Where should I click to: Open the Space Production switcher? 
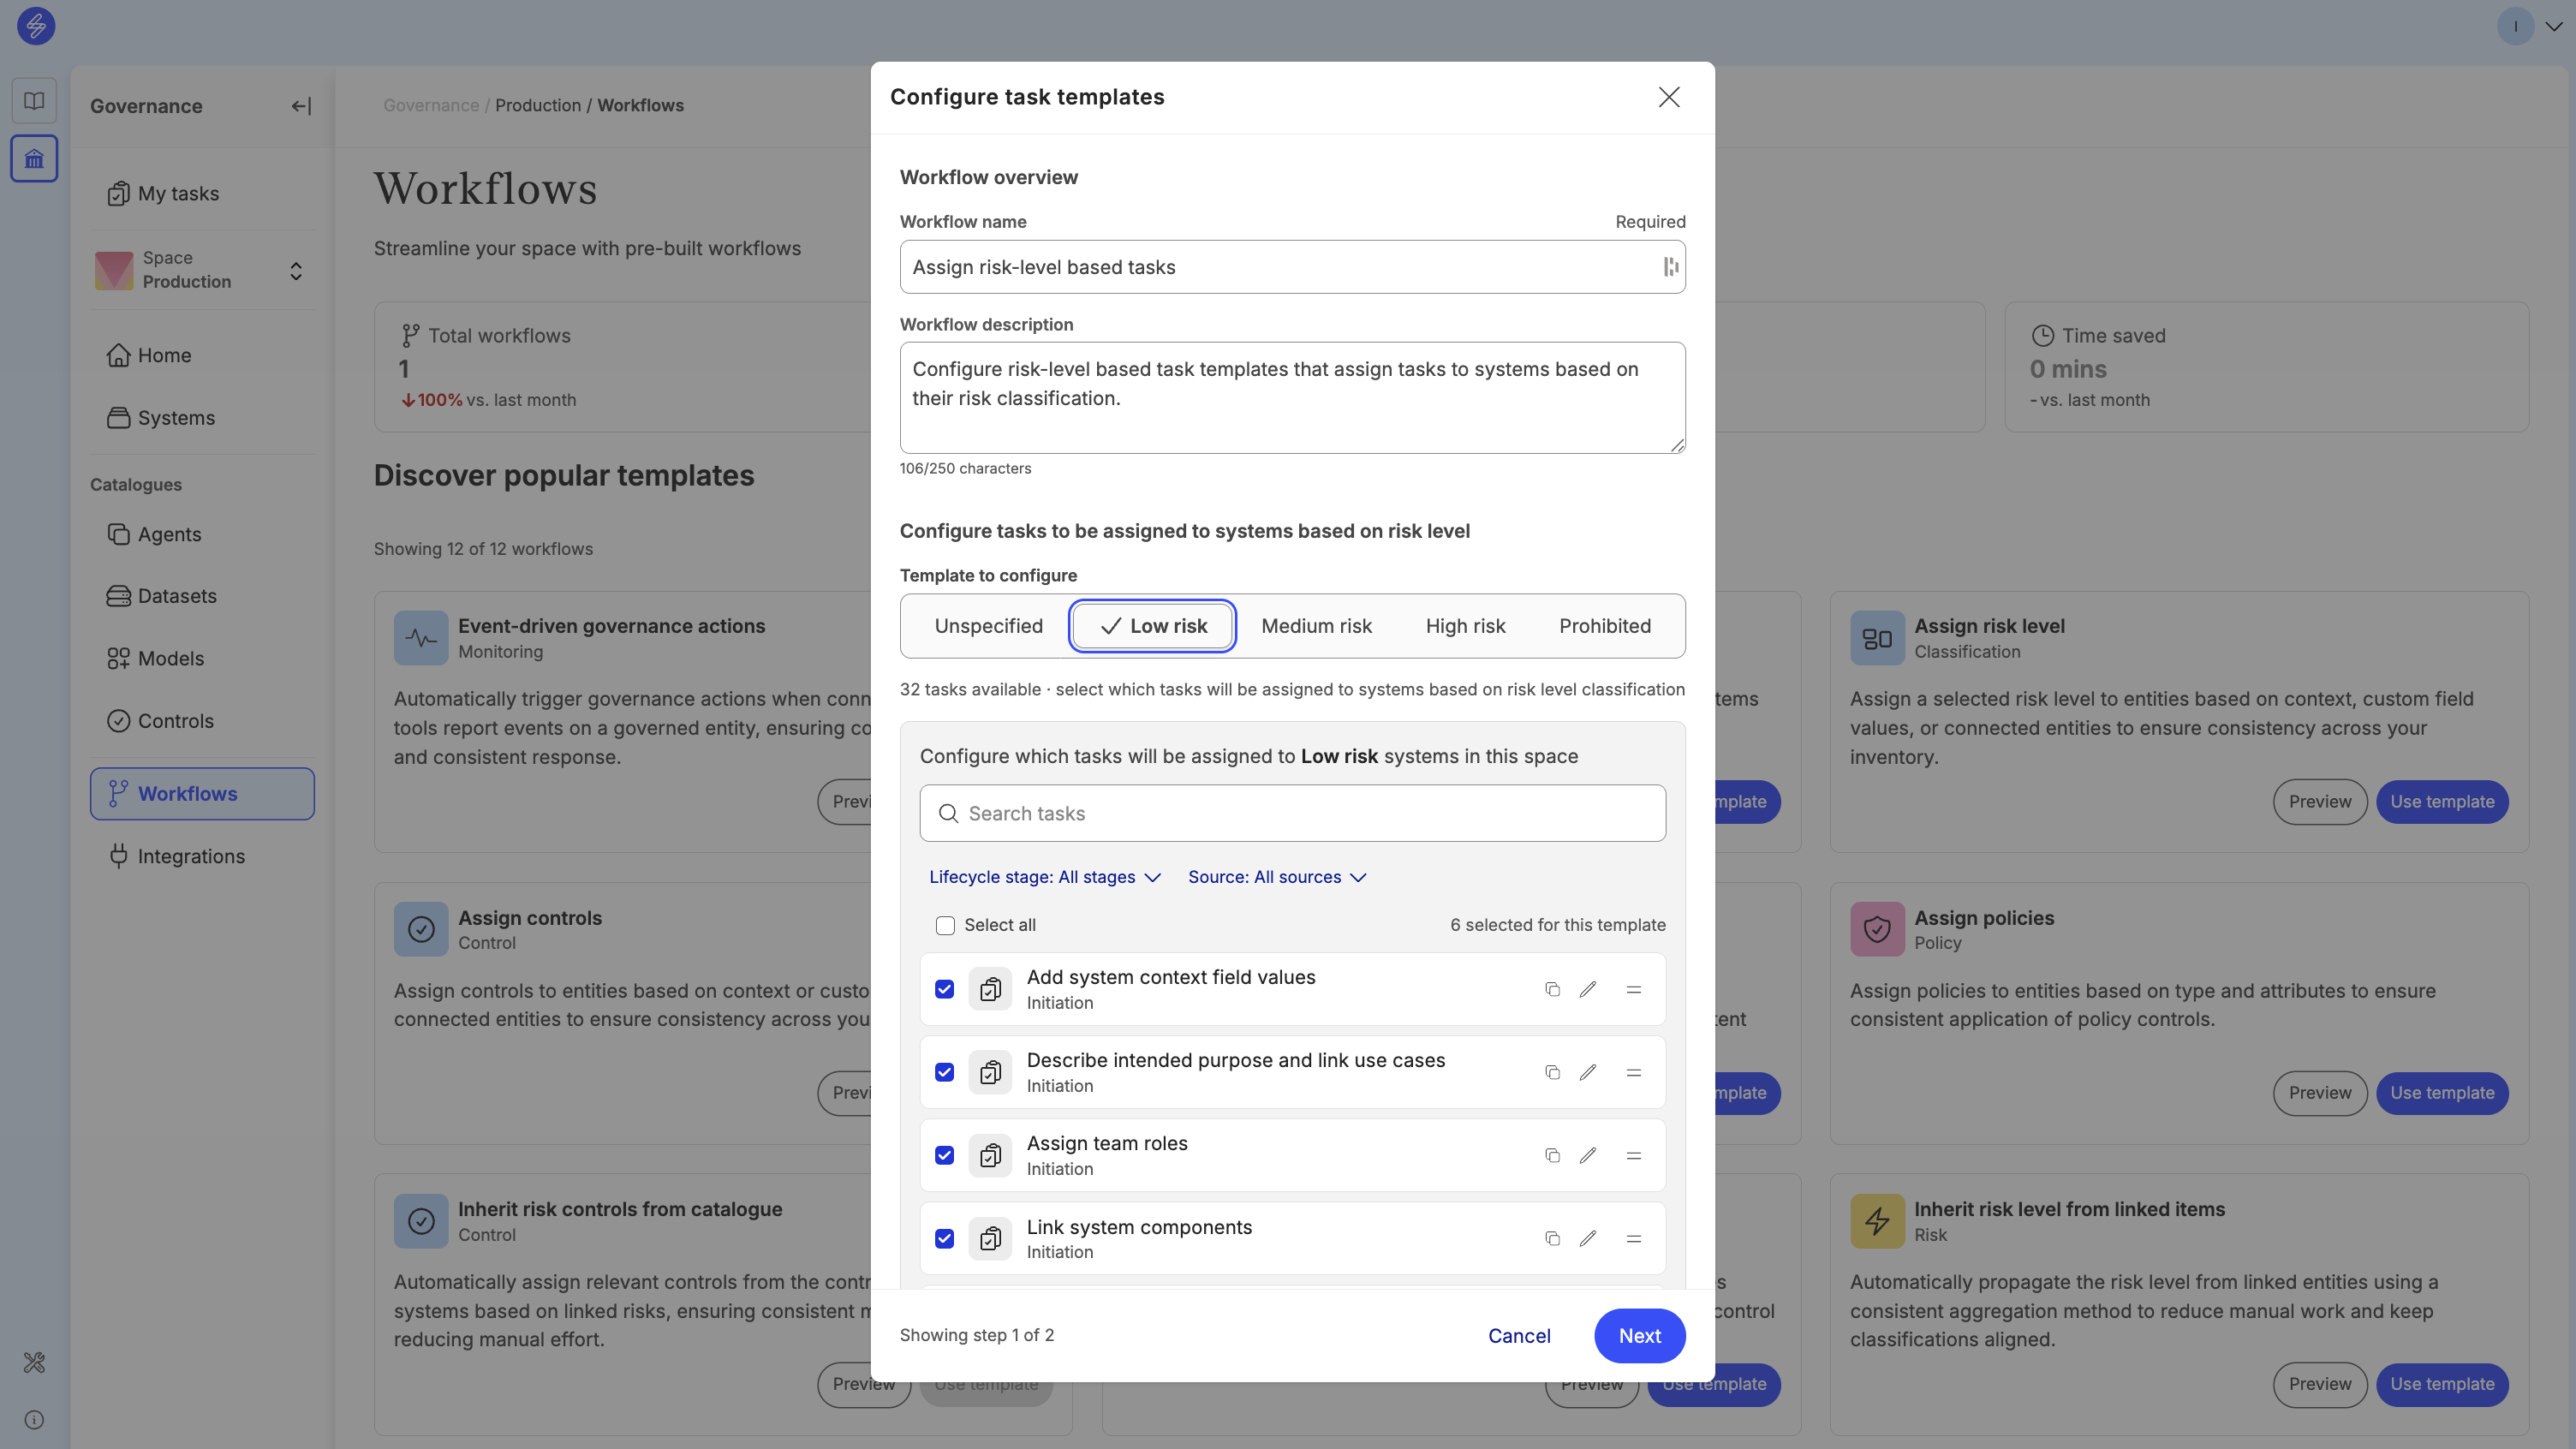coord(202,270)
